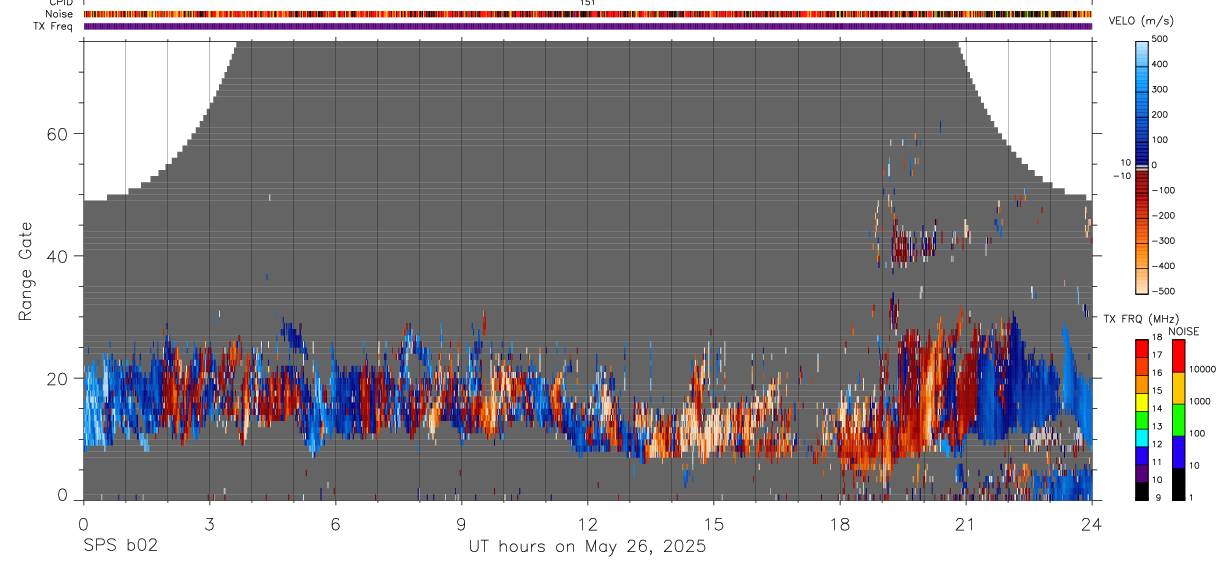Click the Noise row label at top left

(60, 14)
